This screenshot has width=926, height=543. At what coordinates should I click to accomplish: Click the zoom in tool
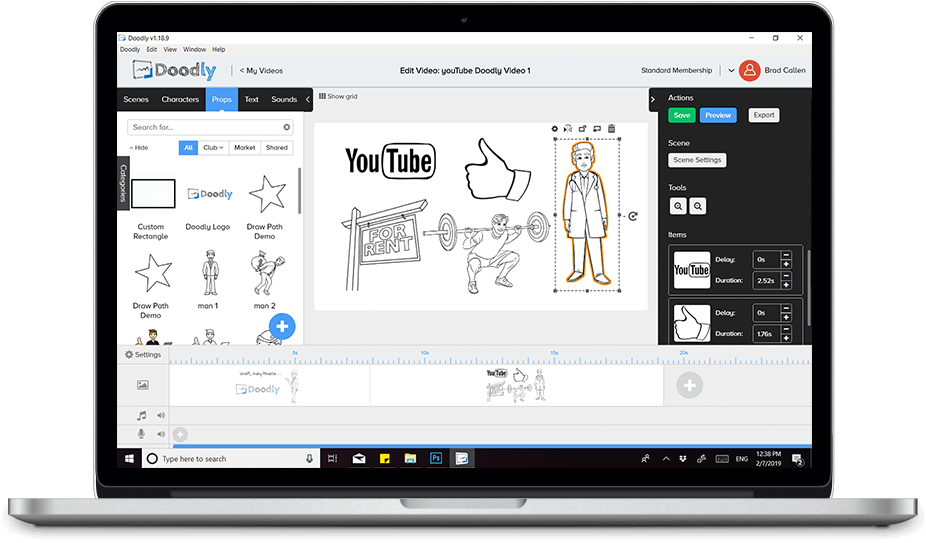point(678,206)
